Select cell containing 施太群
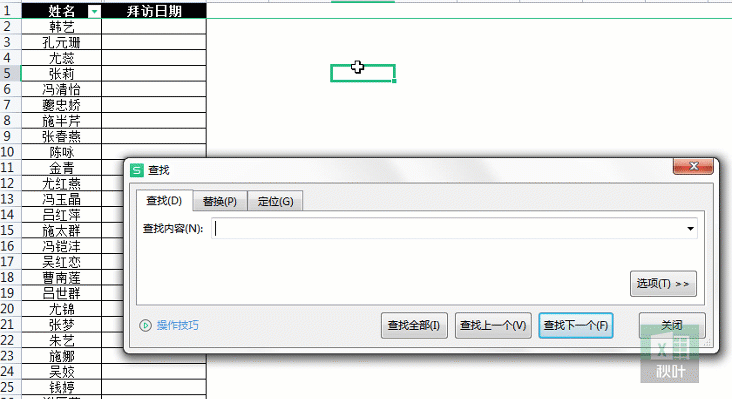Viewport: 732px width, 399px height. tap(62, 231)
